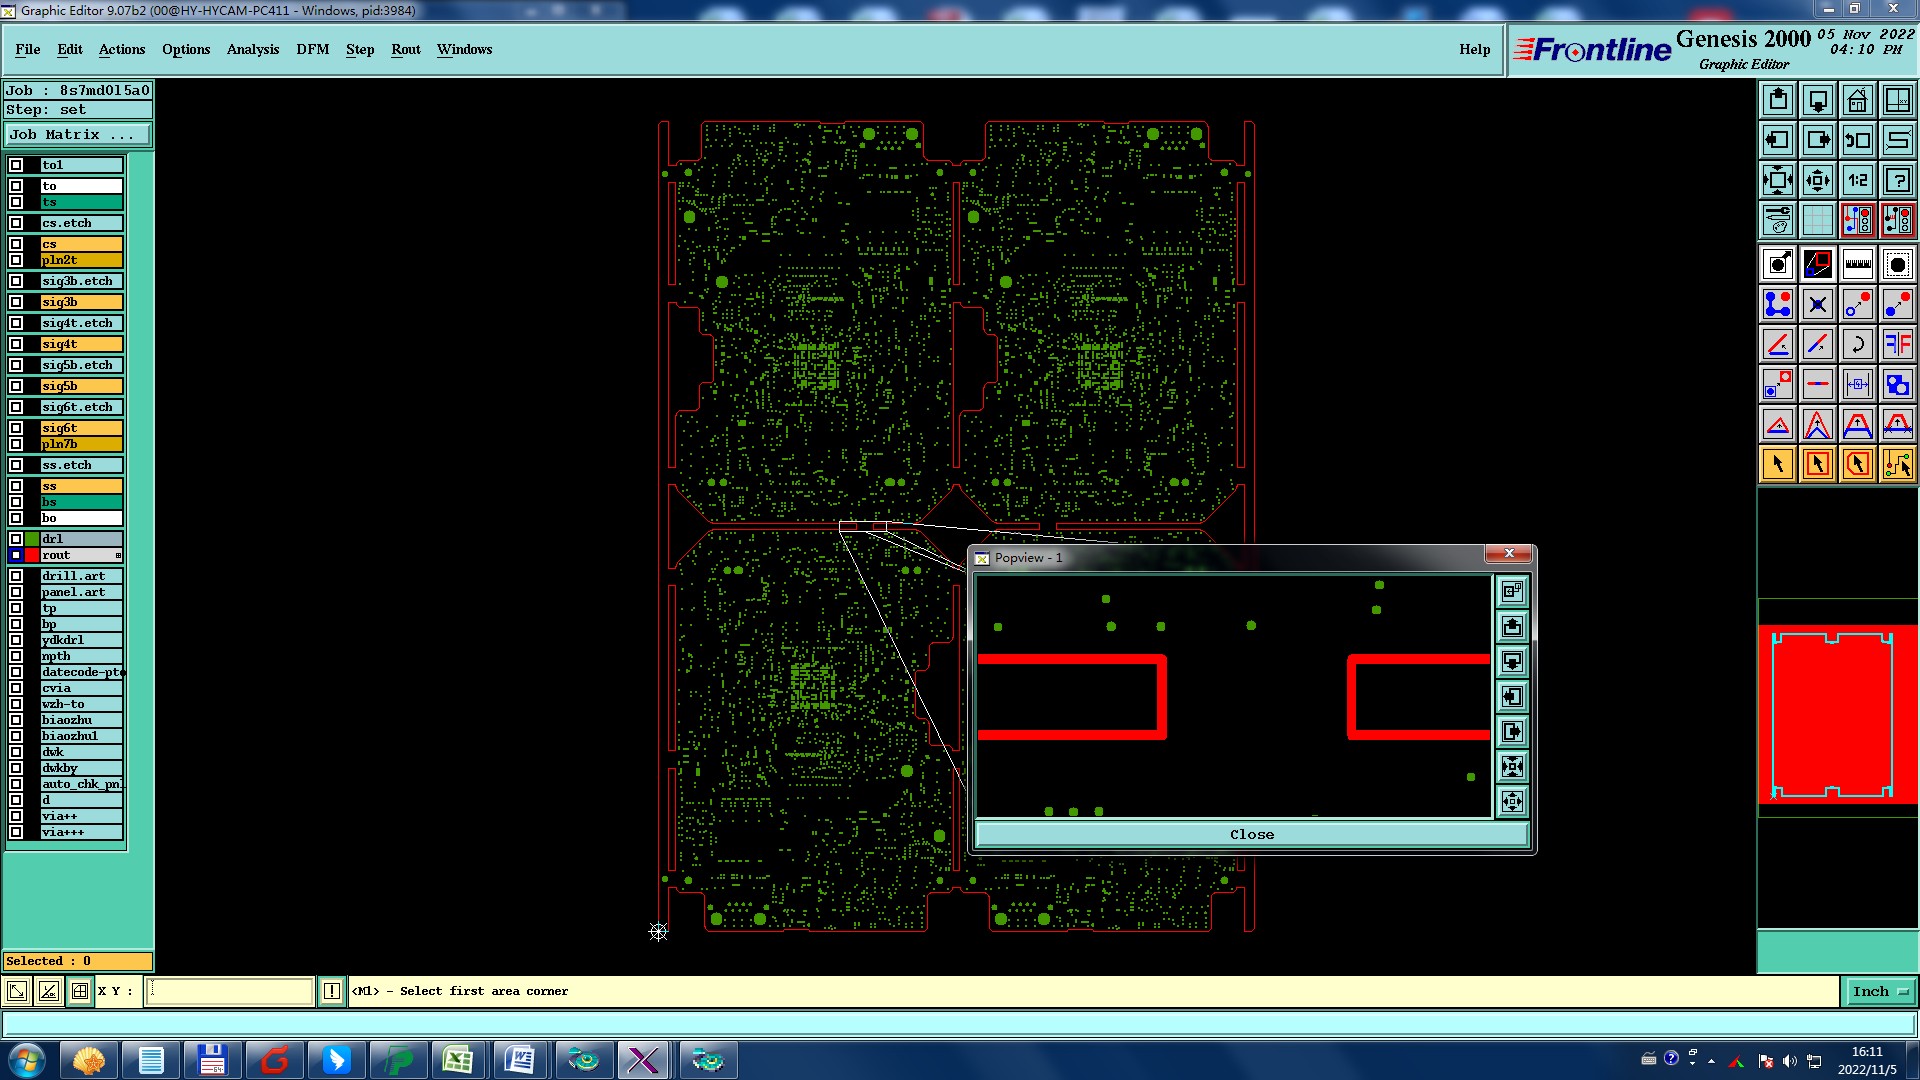
Task: Click the help question mark icon
Action: 1897,180
